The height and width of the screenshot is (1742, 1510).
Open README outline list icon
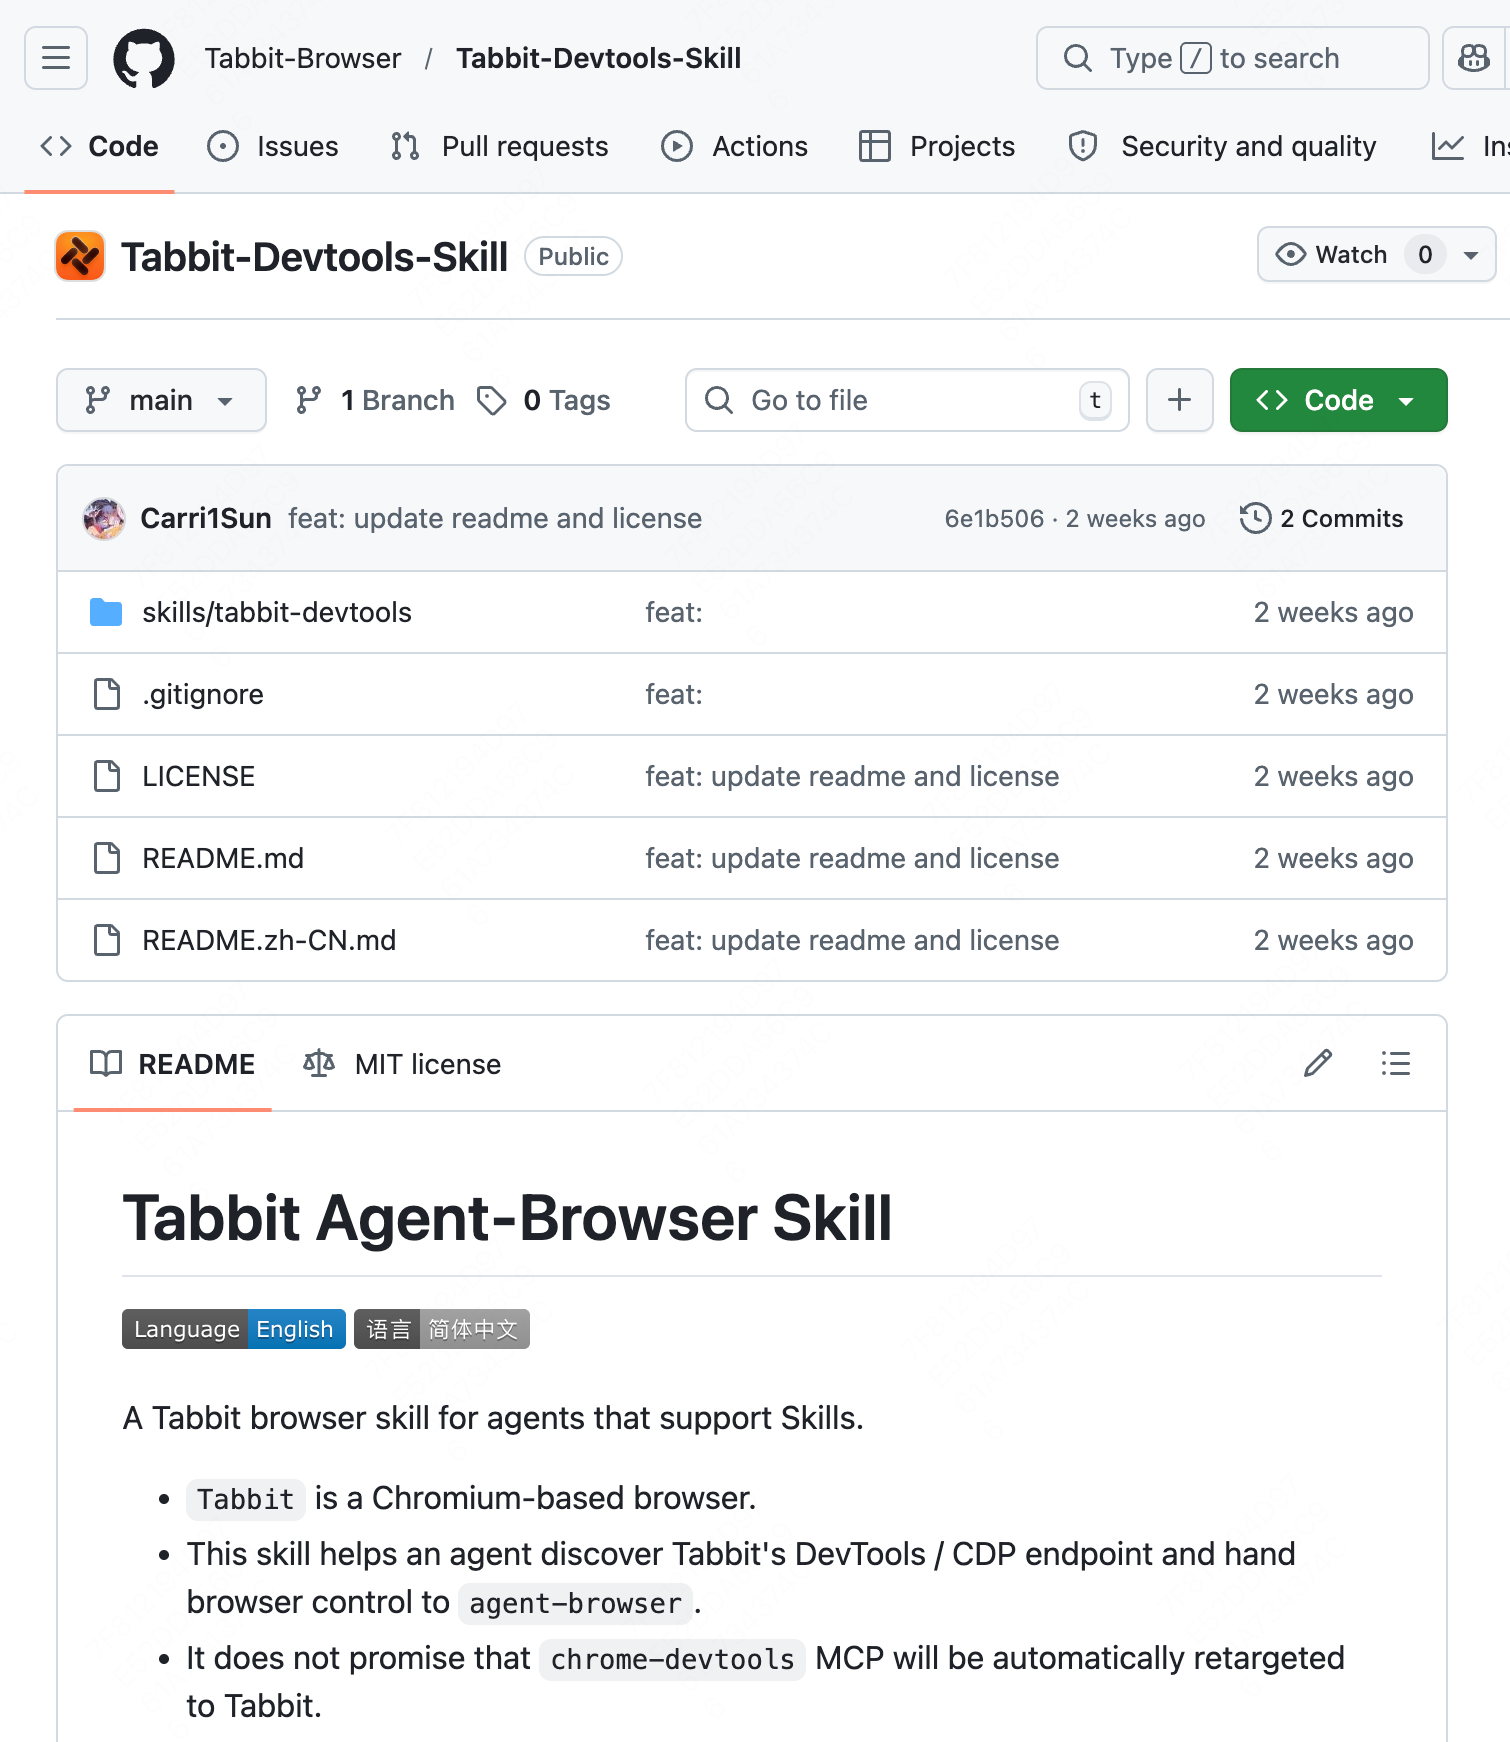point(1396,1063)
